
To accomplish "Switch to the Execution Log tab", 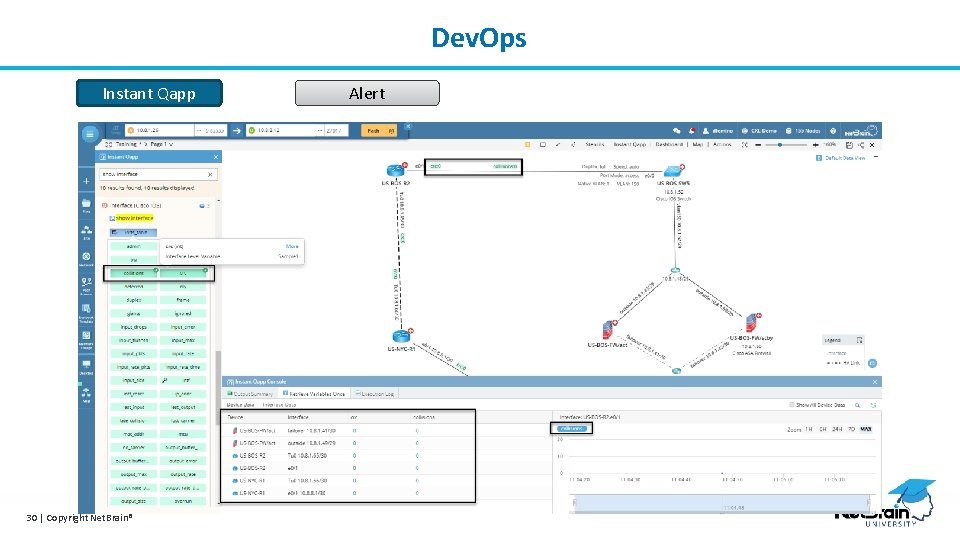I will (375, 394).
